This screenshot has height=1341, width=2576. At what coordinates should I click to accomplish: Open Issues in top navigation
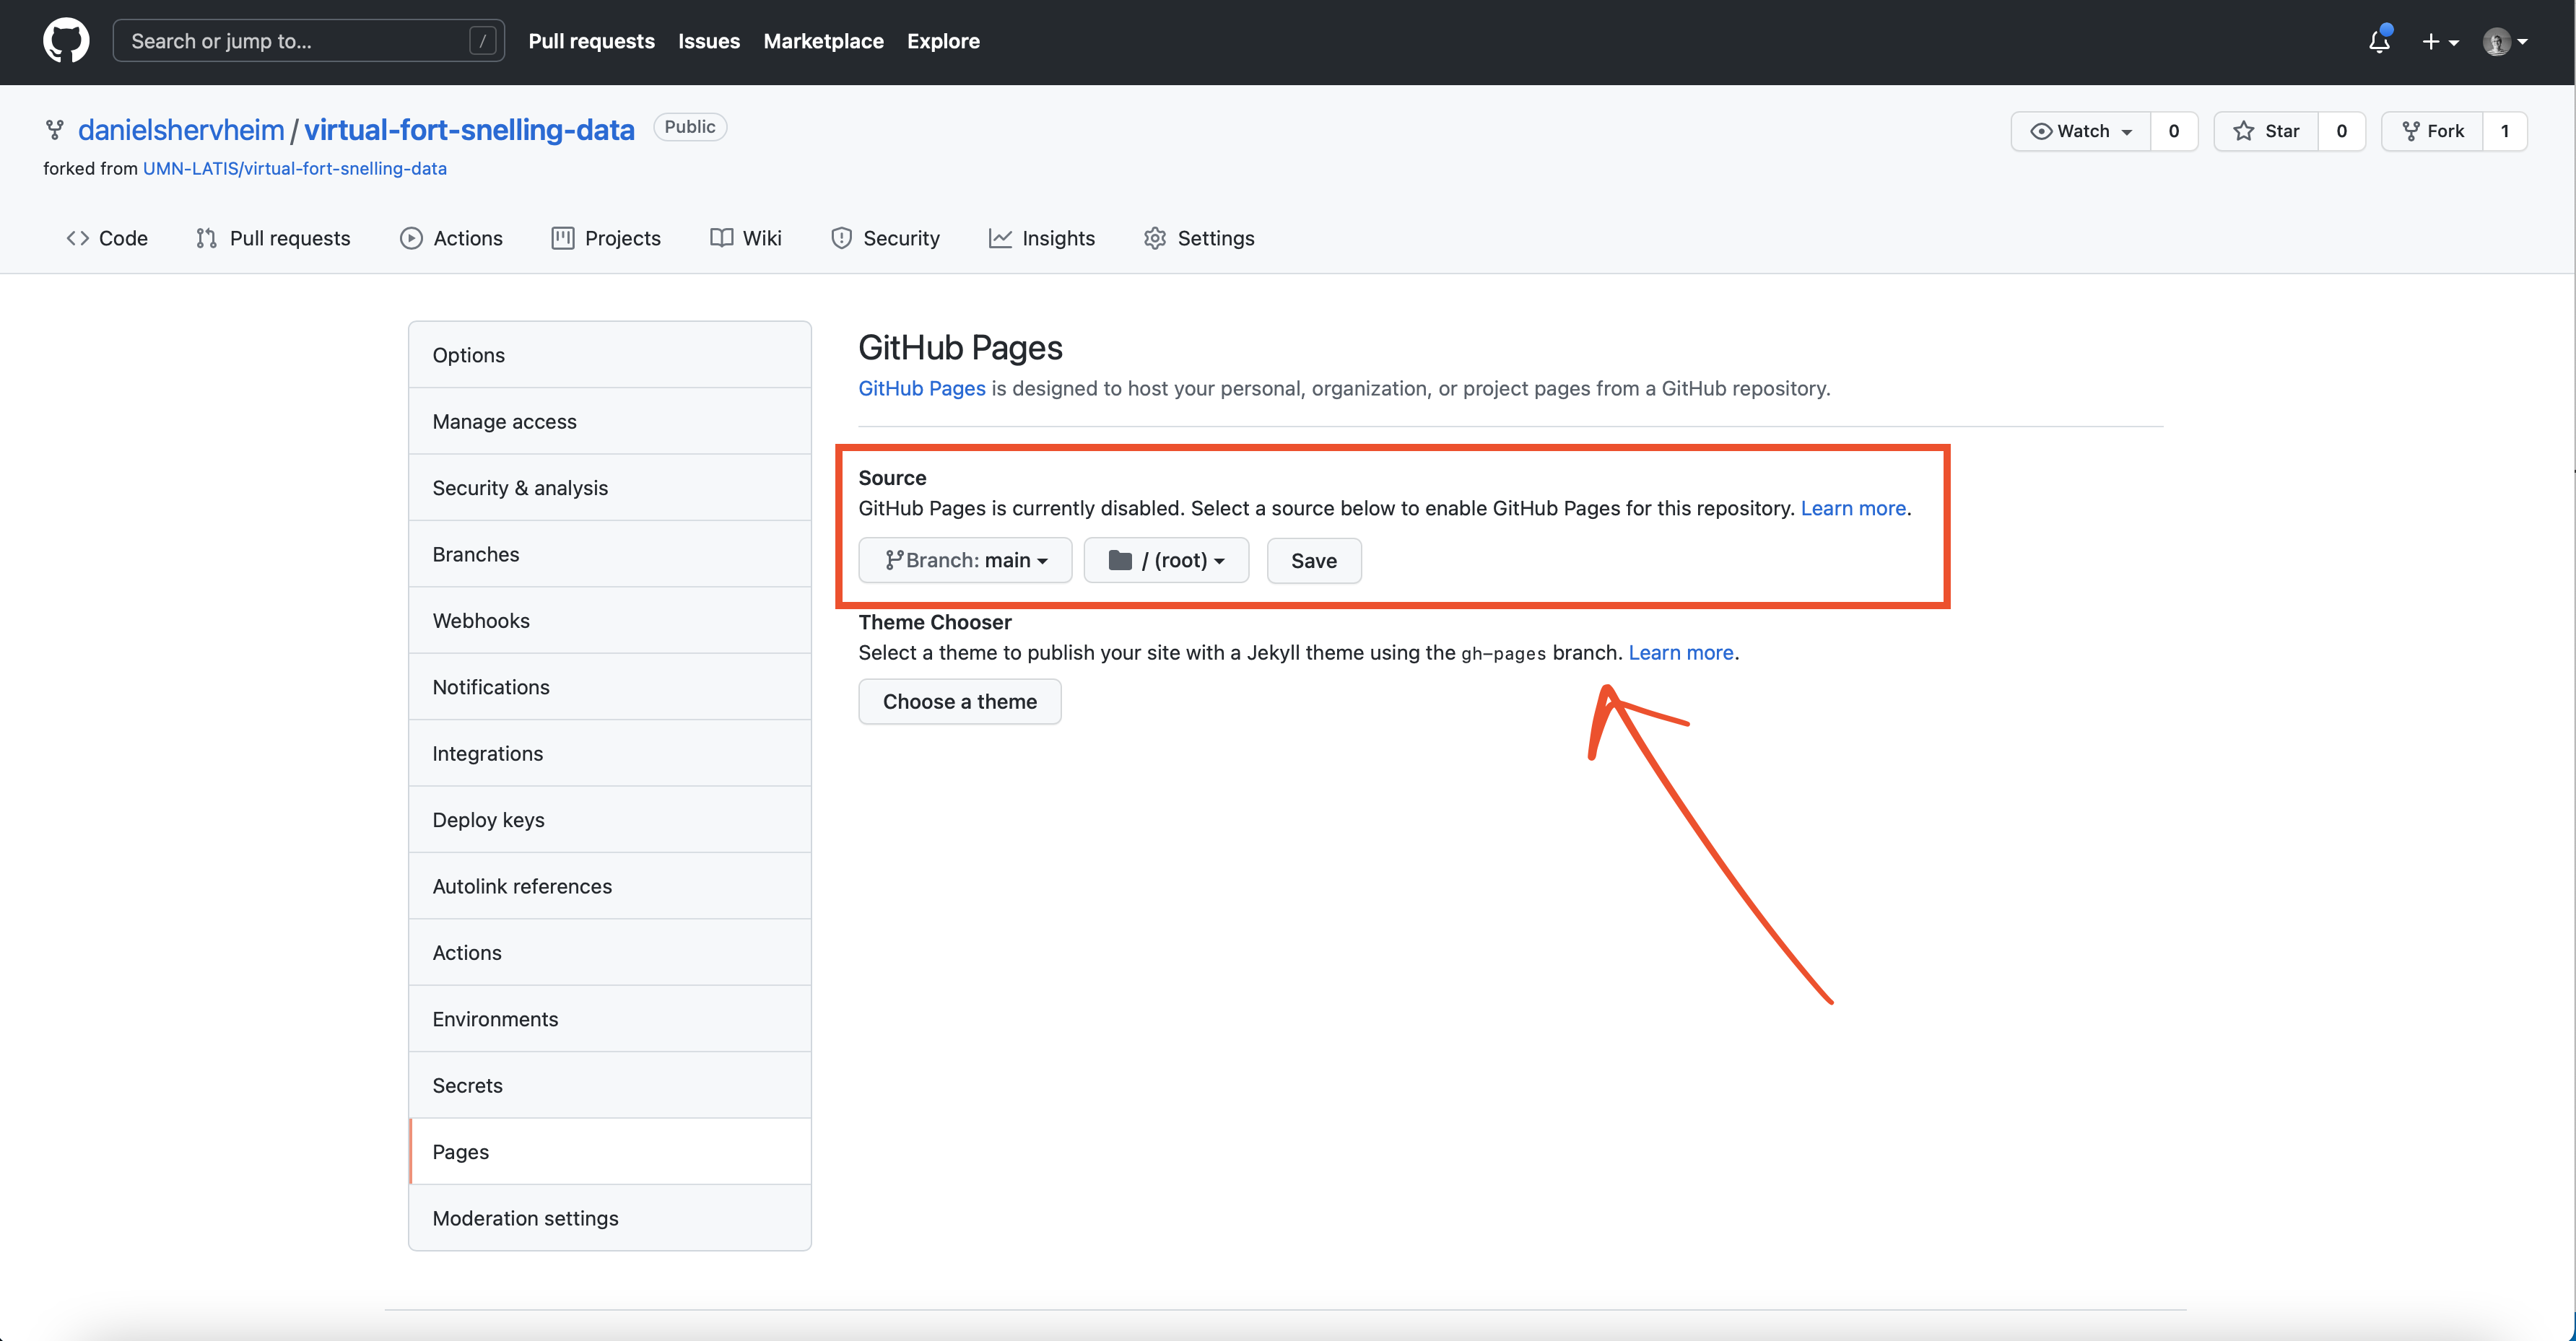click(709, 41)
